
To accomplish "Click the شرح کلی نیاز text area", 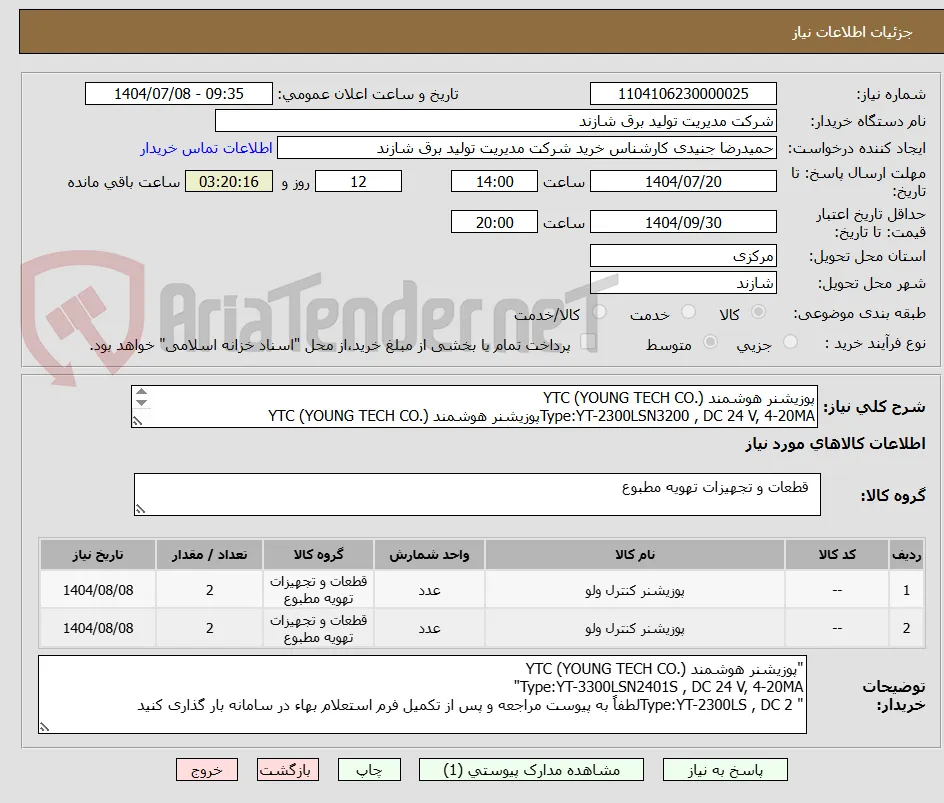I will pos(474,407).
